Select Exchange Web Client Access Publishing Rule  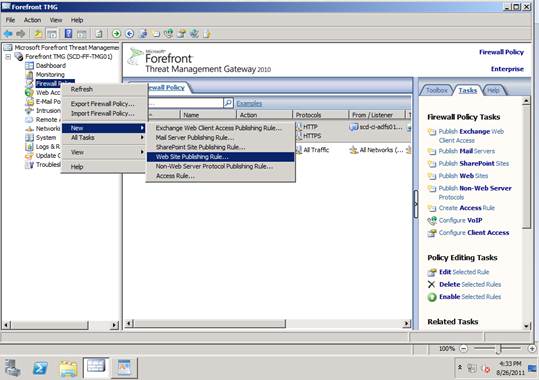(x=220, y=128)
